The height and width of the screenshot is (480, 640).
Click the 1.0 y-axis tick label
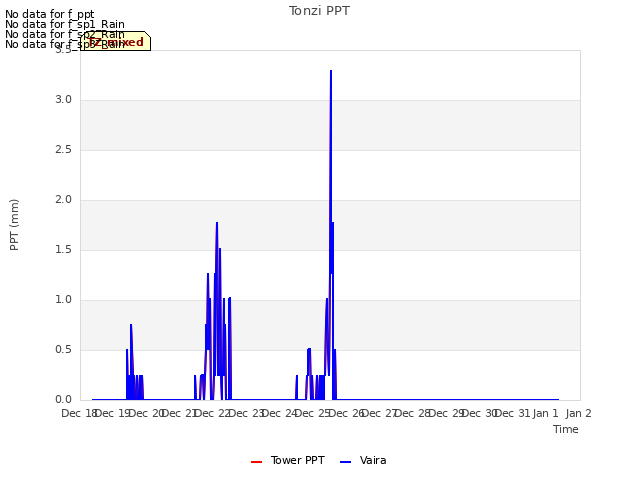63,300
